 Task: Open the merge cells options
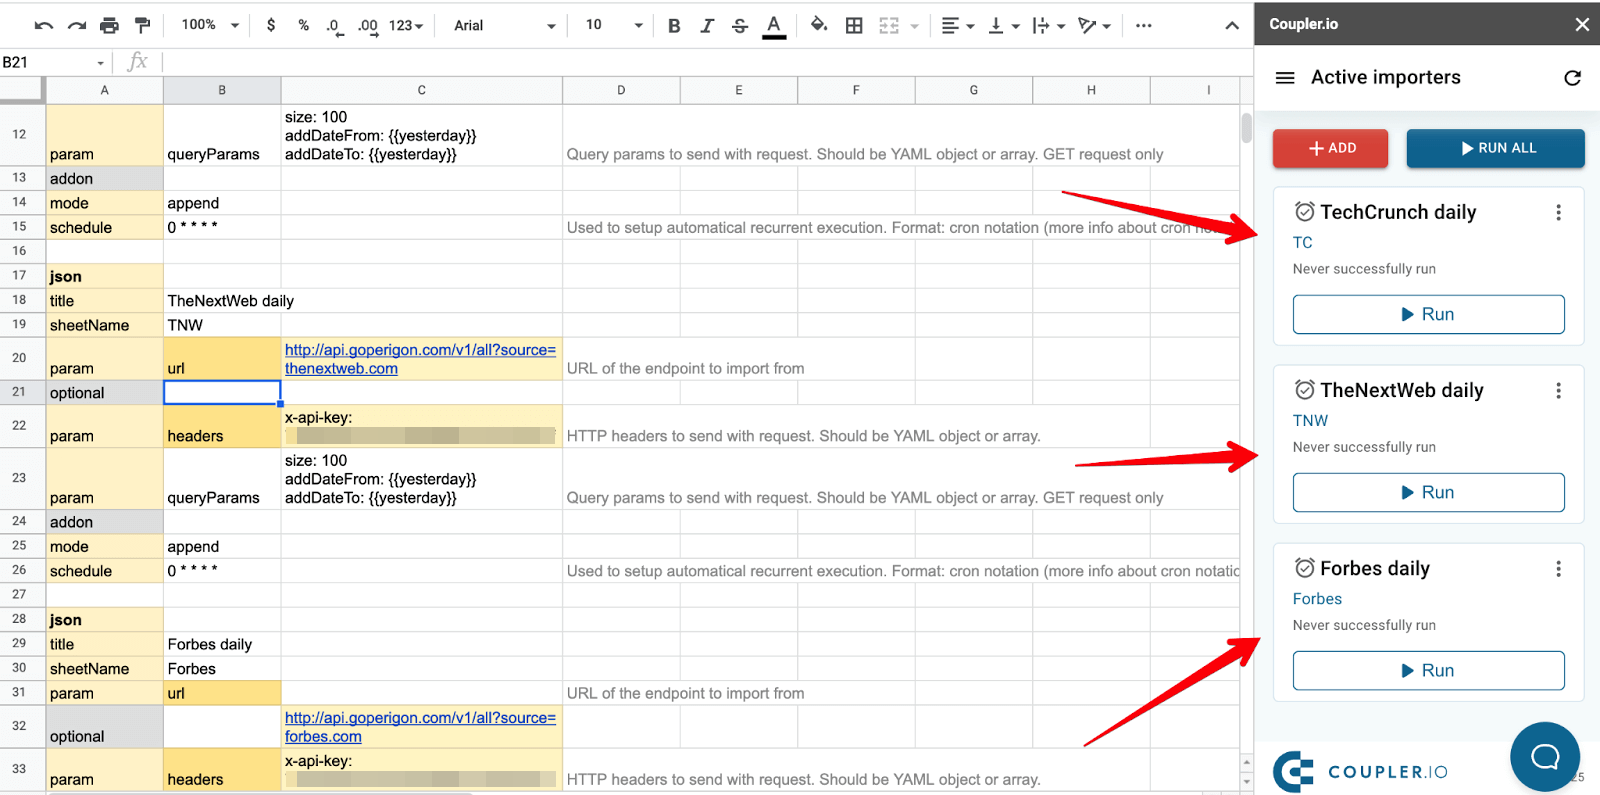click(x=898, y=26)
